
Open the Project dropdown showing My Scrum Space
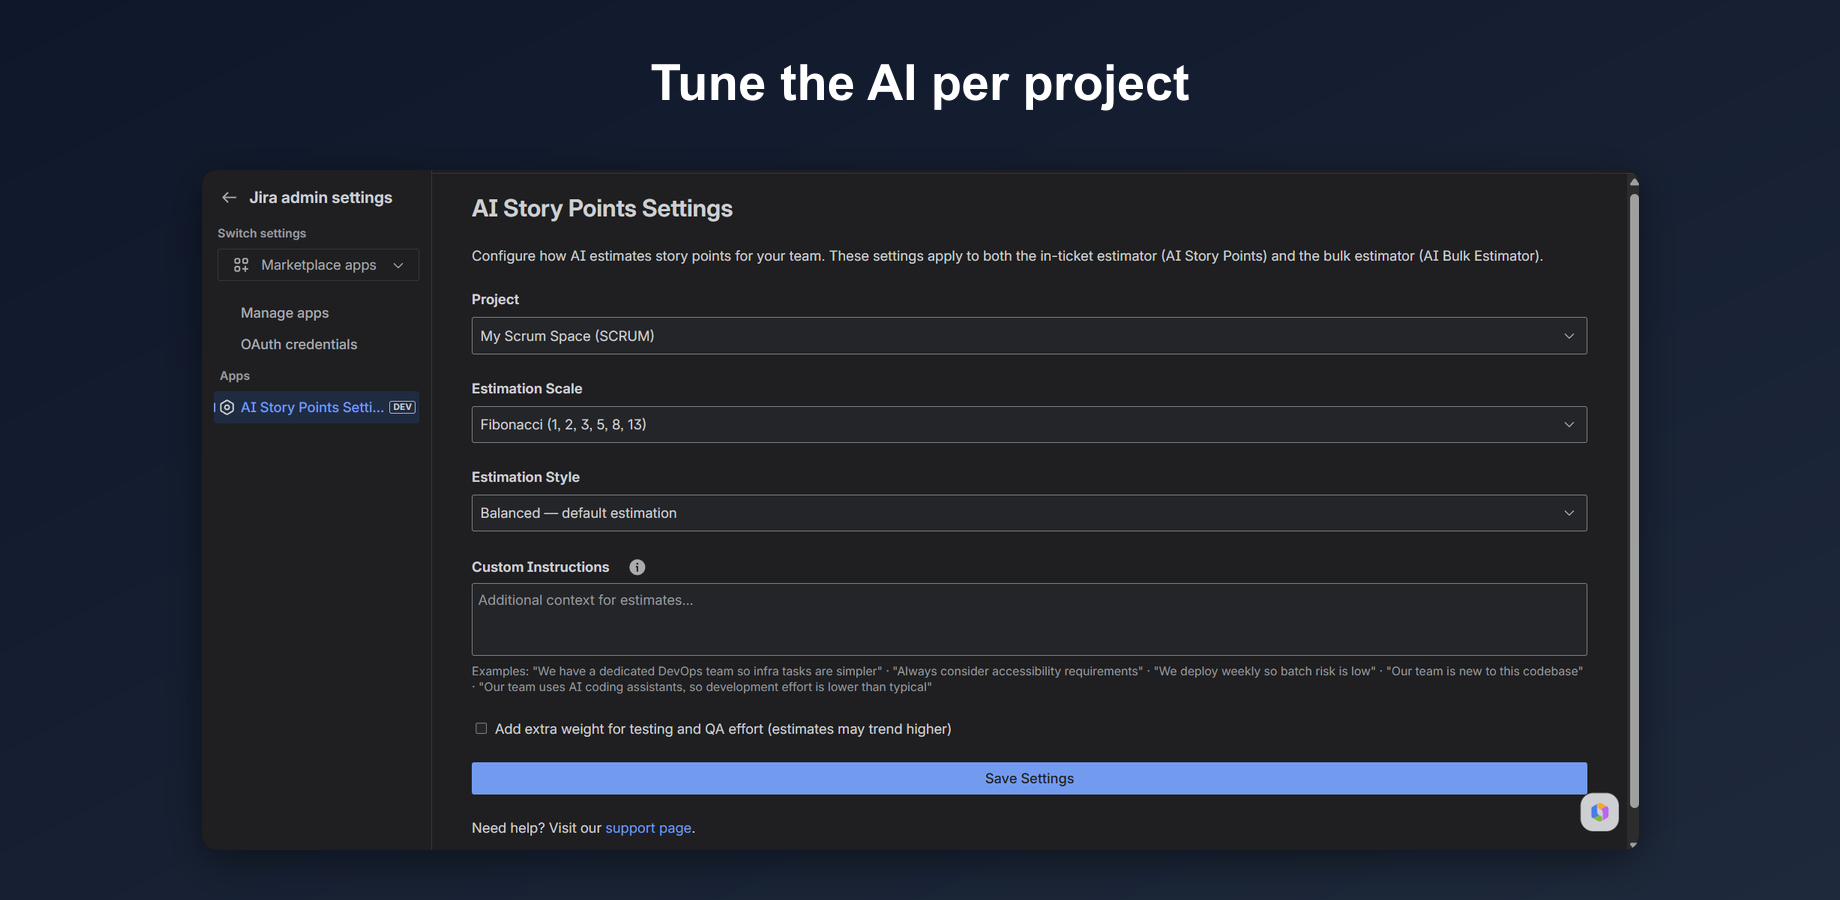[x=1029, y=336]
